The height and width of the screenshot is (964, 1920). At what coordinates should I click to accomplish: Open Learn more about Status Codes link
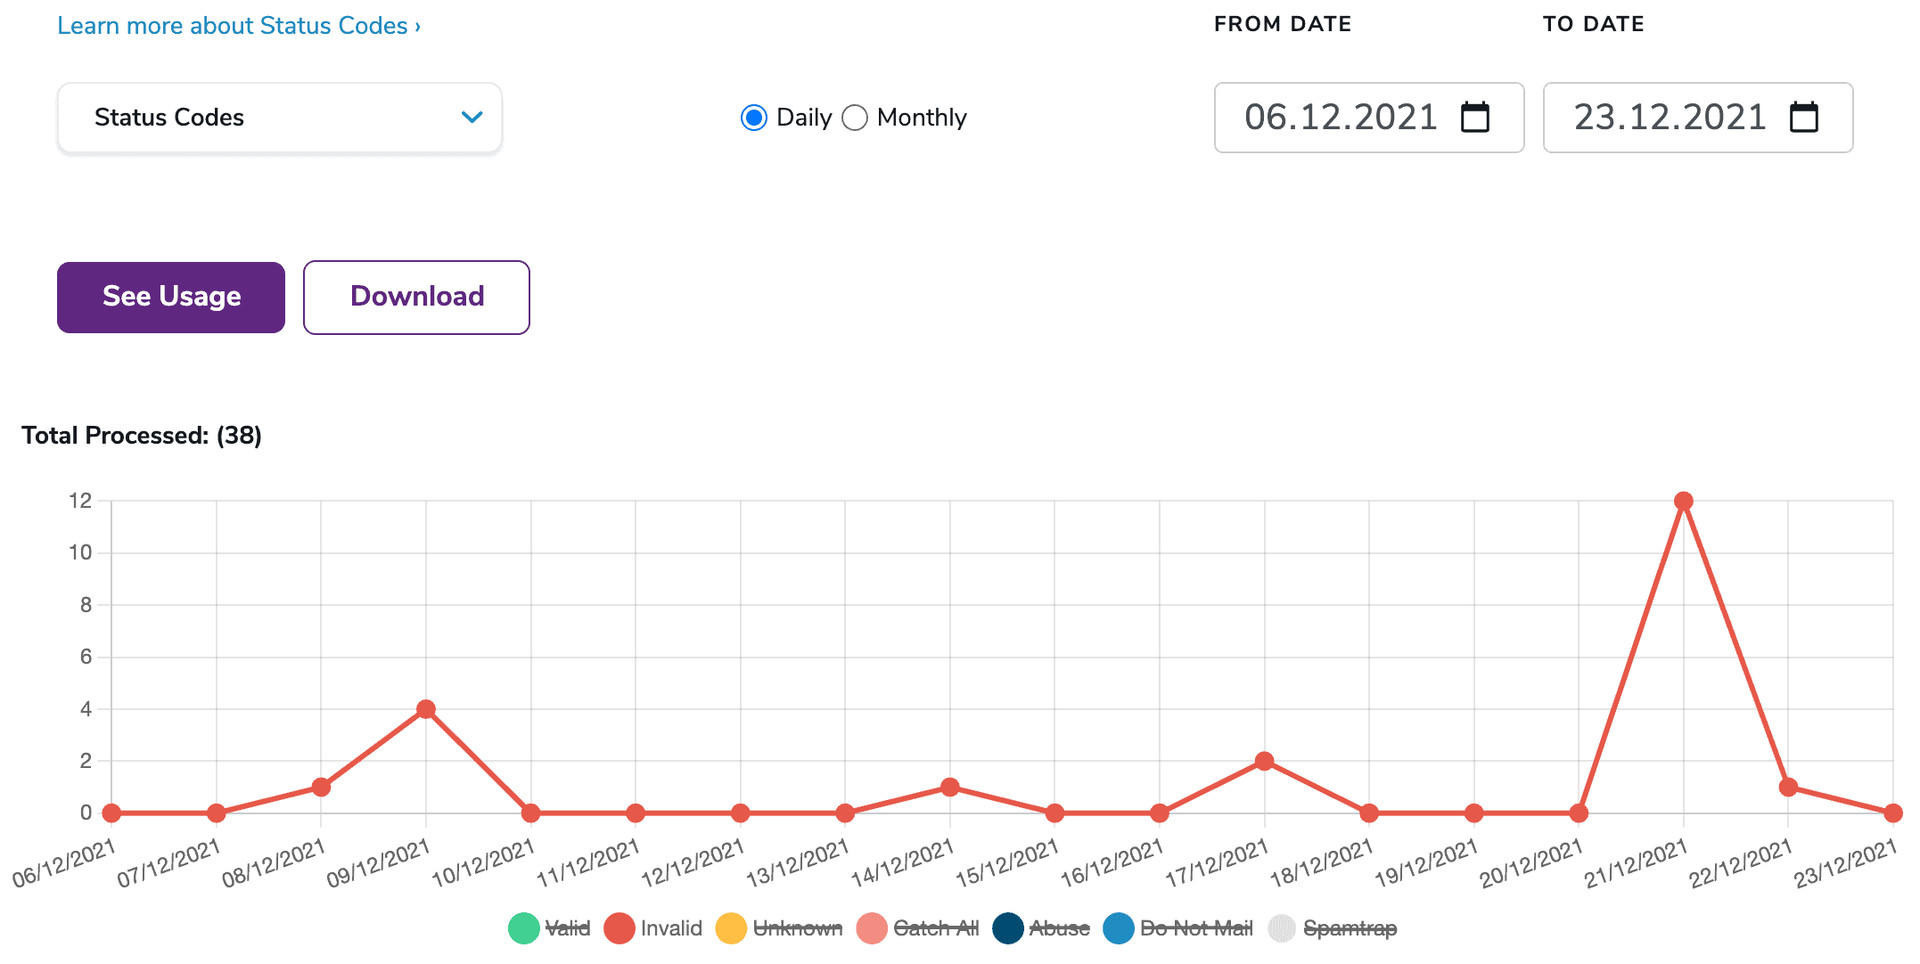[x=238, y=26]
